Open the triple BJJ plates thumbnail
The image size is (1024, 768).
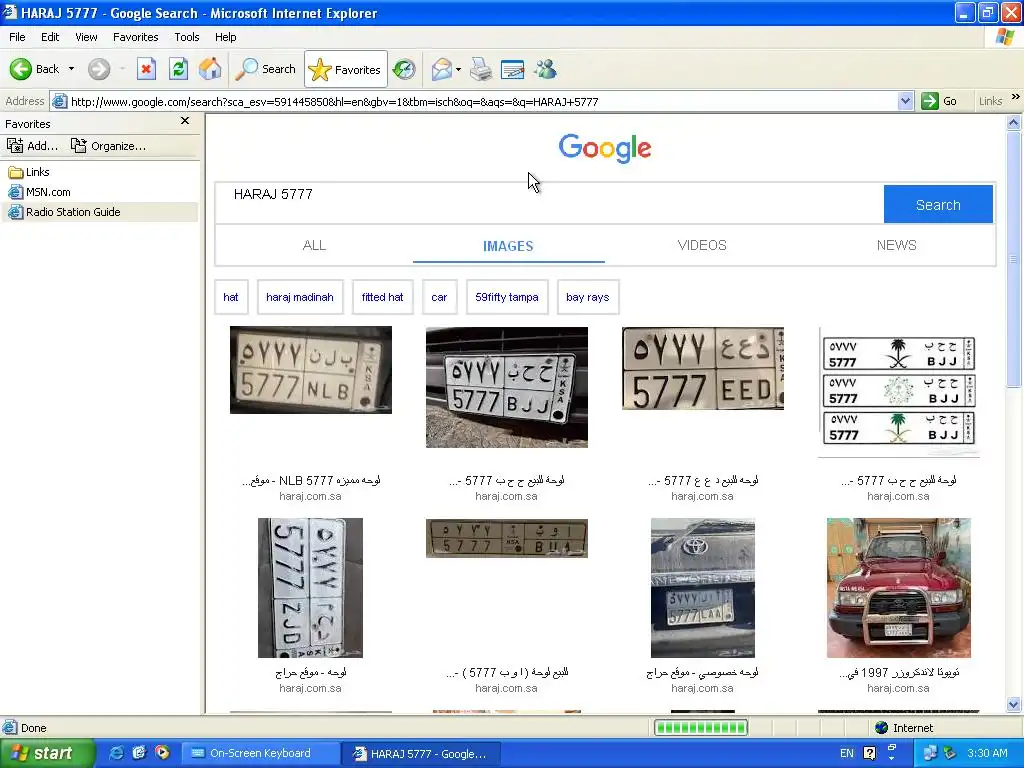[x=899, y=391]
